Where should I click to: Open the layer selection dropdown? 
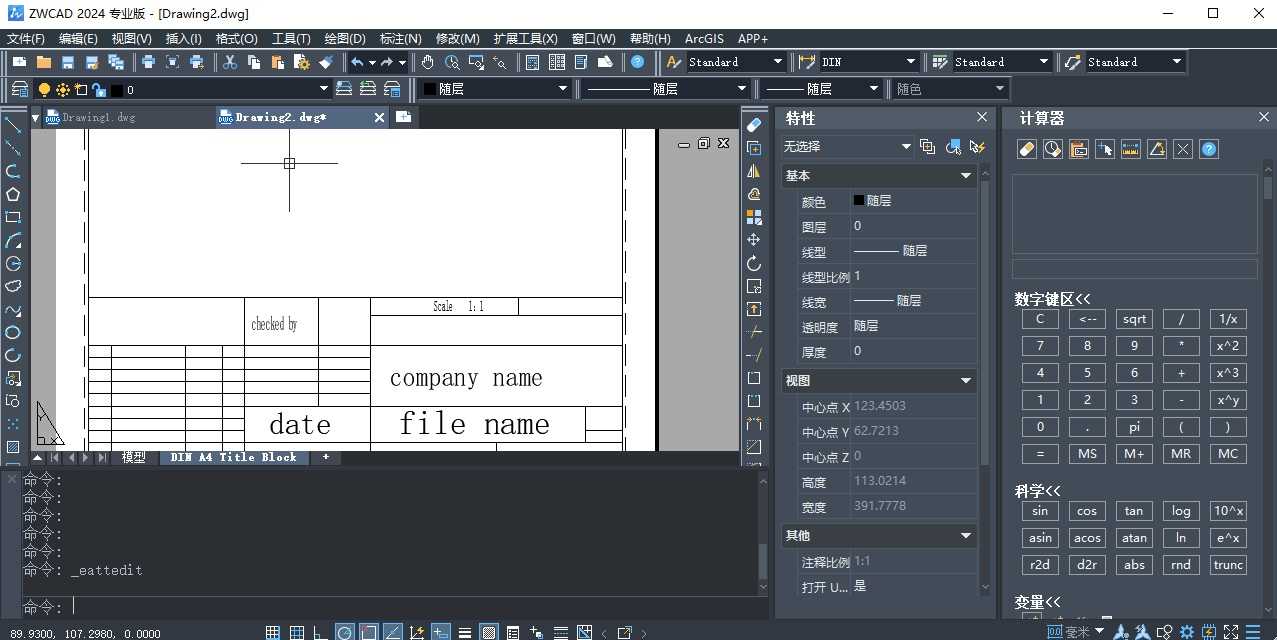323,89
